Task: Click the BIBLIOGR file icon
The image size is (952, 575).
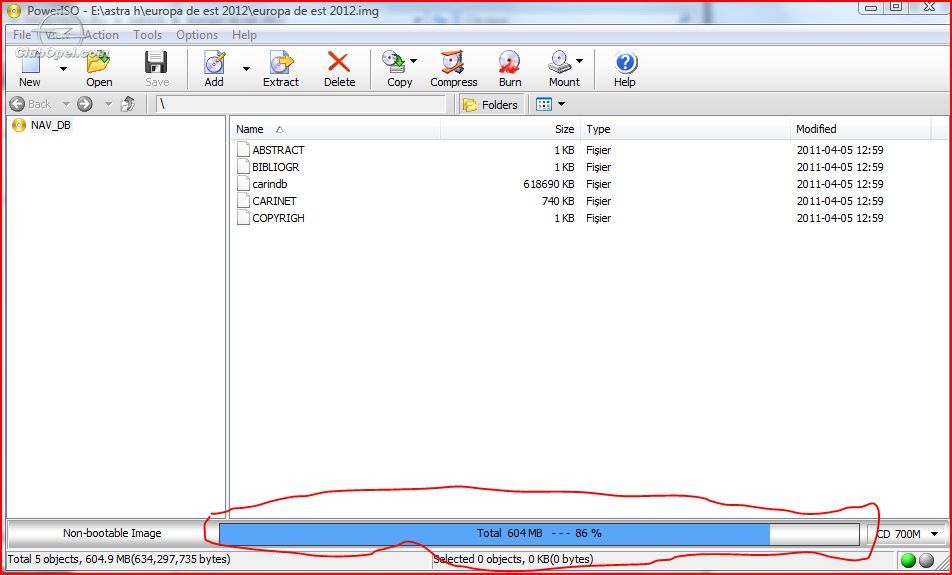Action: coord(243,166)
